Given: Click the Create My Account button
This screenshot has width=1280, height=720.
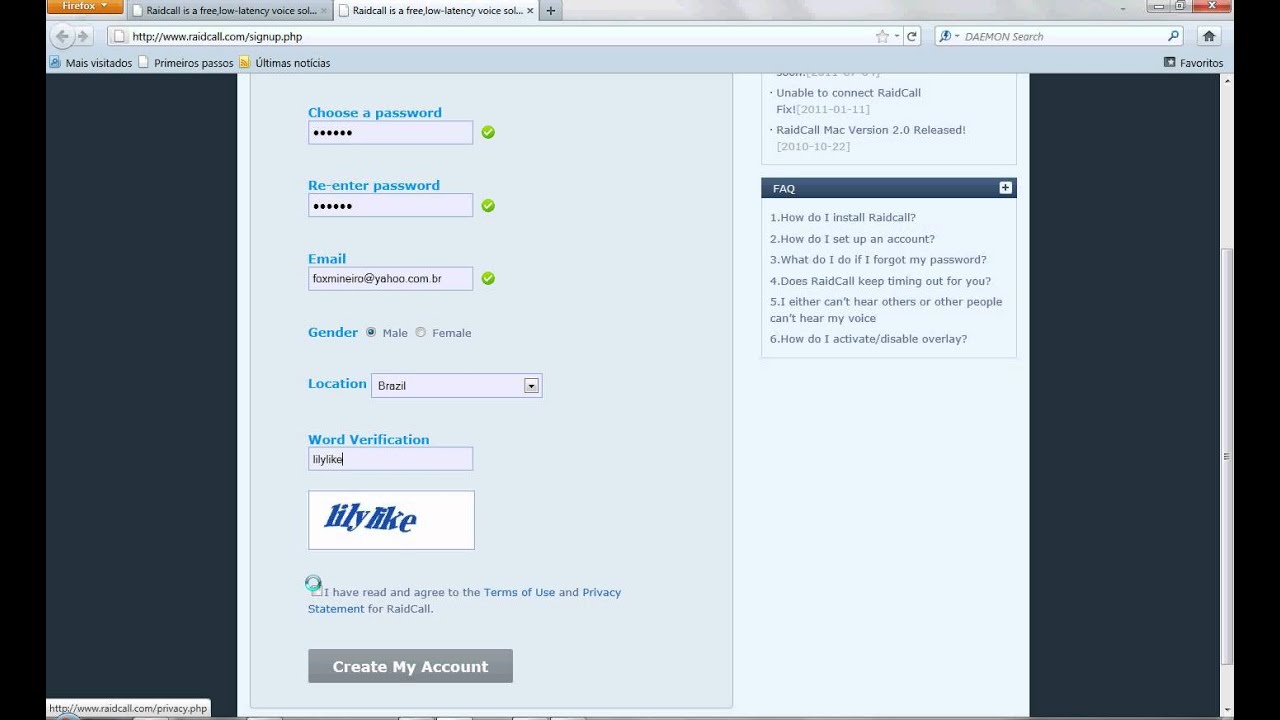Looking at the screenshot, I should point(410,666).
